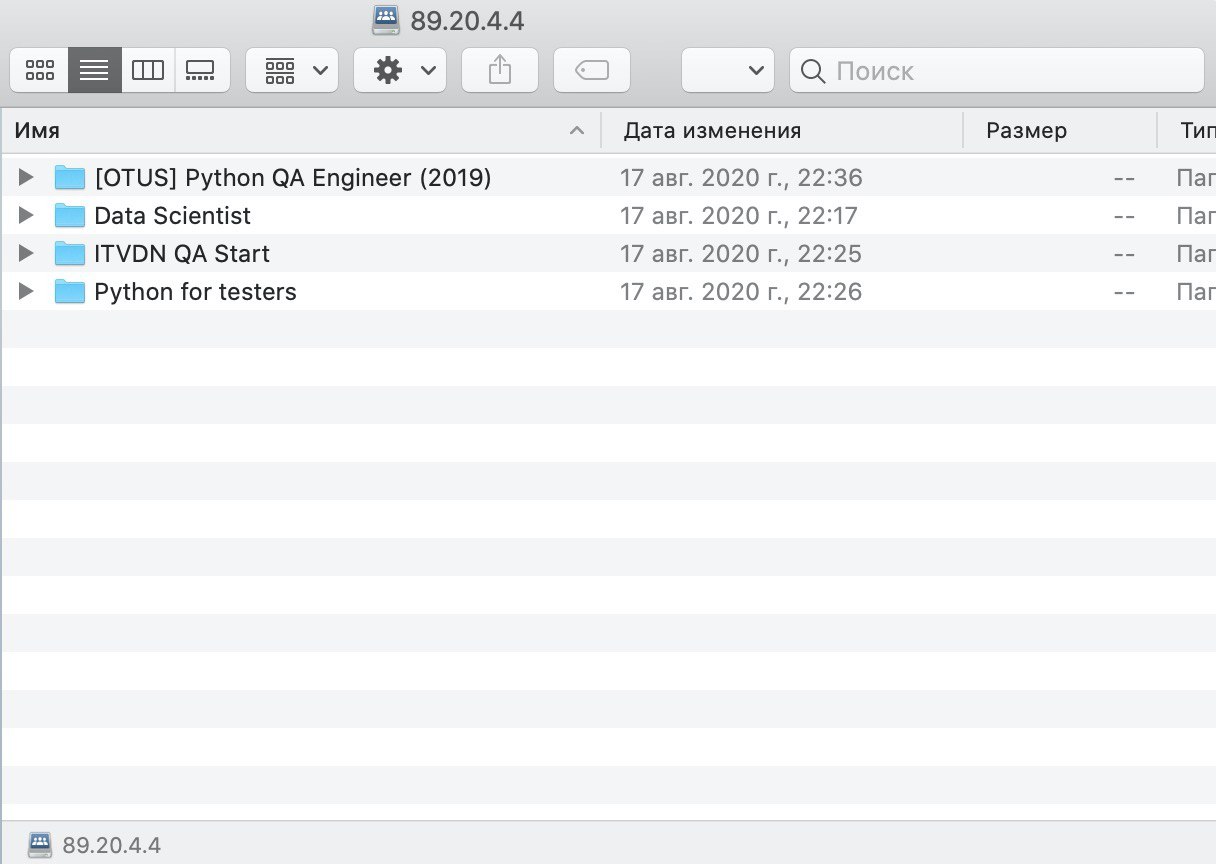Switch to icon view
The width and height of the screenshot is (1216, 864).
point(40,70)
